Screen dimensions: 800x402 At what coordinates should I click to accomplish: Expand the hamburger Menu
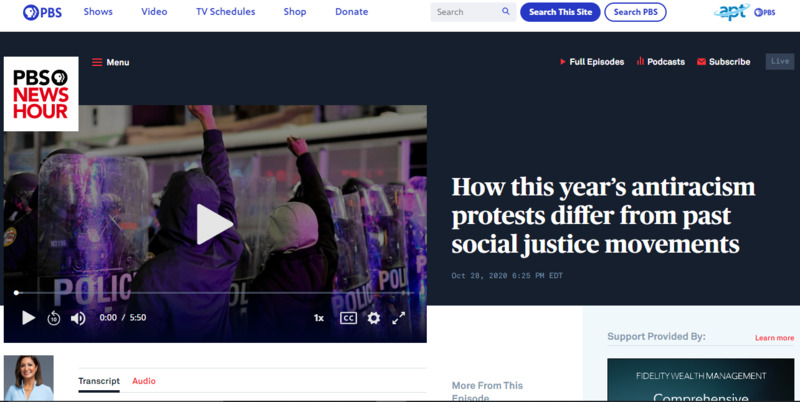tap(110, 62)
